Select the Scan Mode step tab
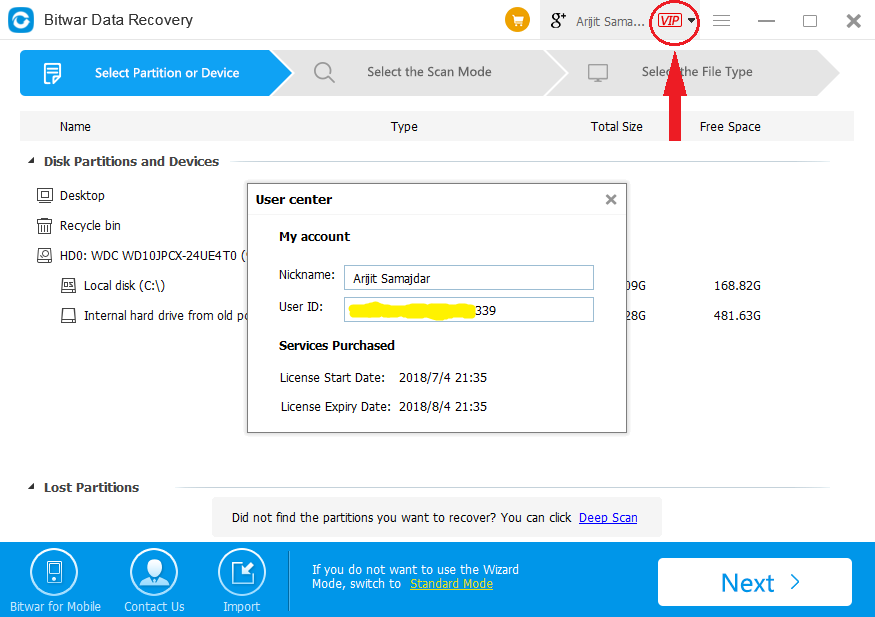This screenshot has height=617, width=875. [428, 72]
